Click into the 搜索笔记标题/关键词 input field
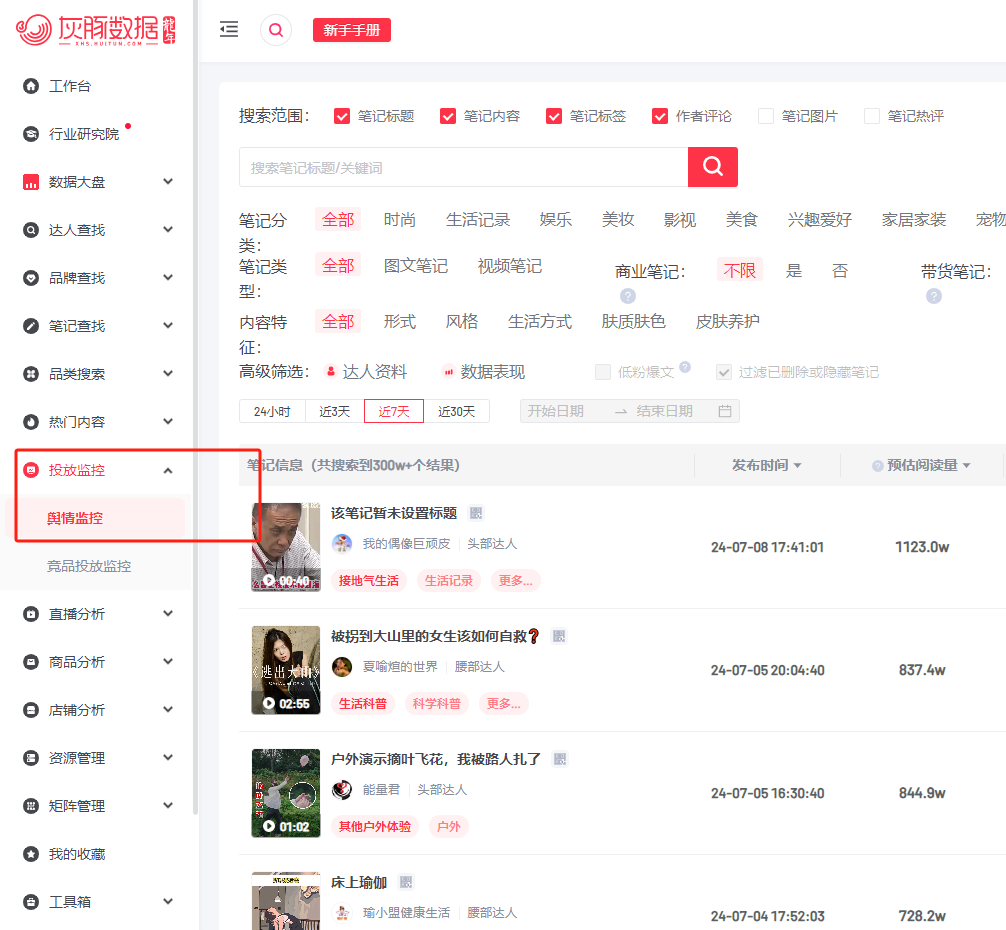The height and width of the screenshot is (930, 1006). [463, 167]
